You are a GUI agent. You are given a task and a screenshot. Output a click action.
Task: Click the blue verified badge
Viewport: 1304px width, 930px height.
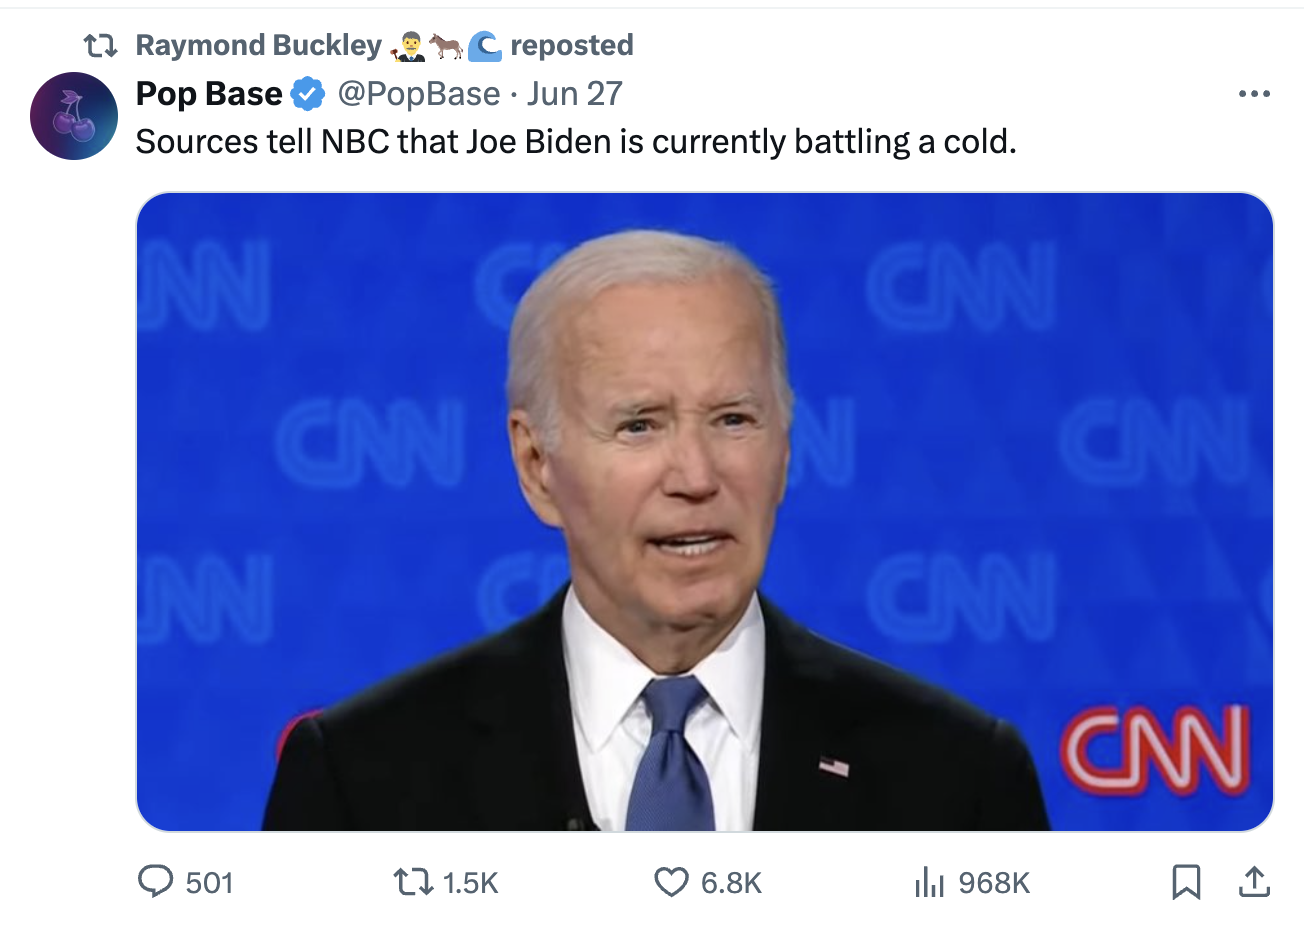308,94
